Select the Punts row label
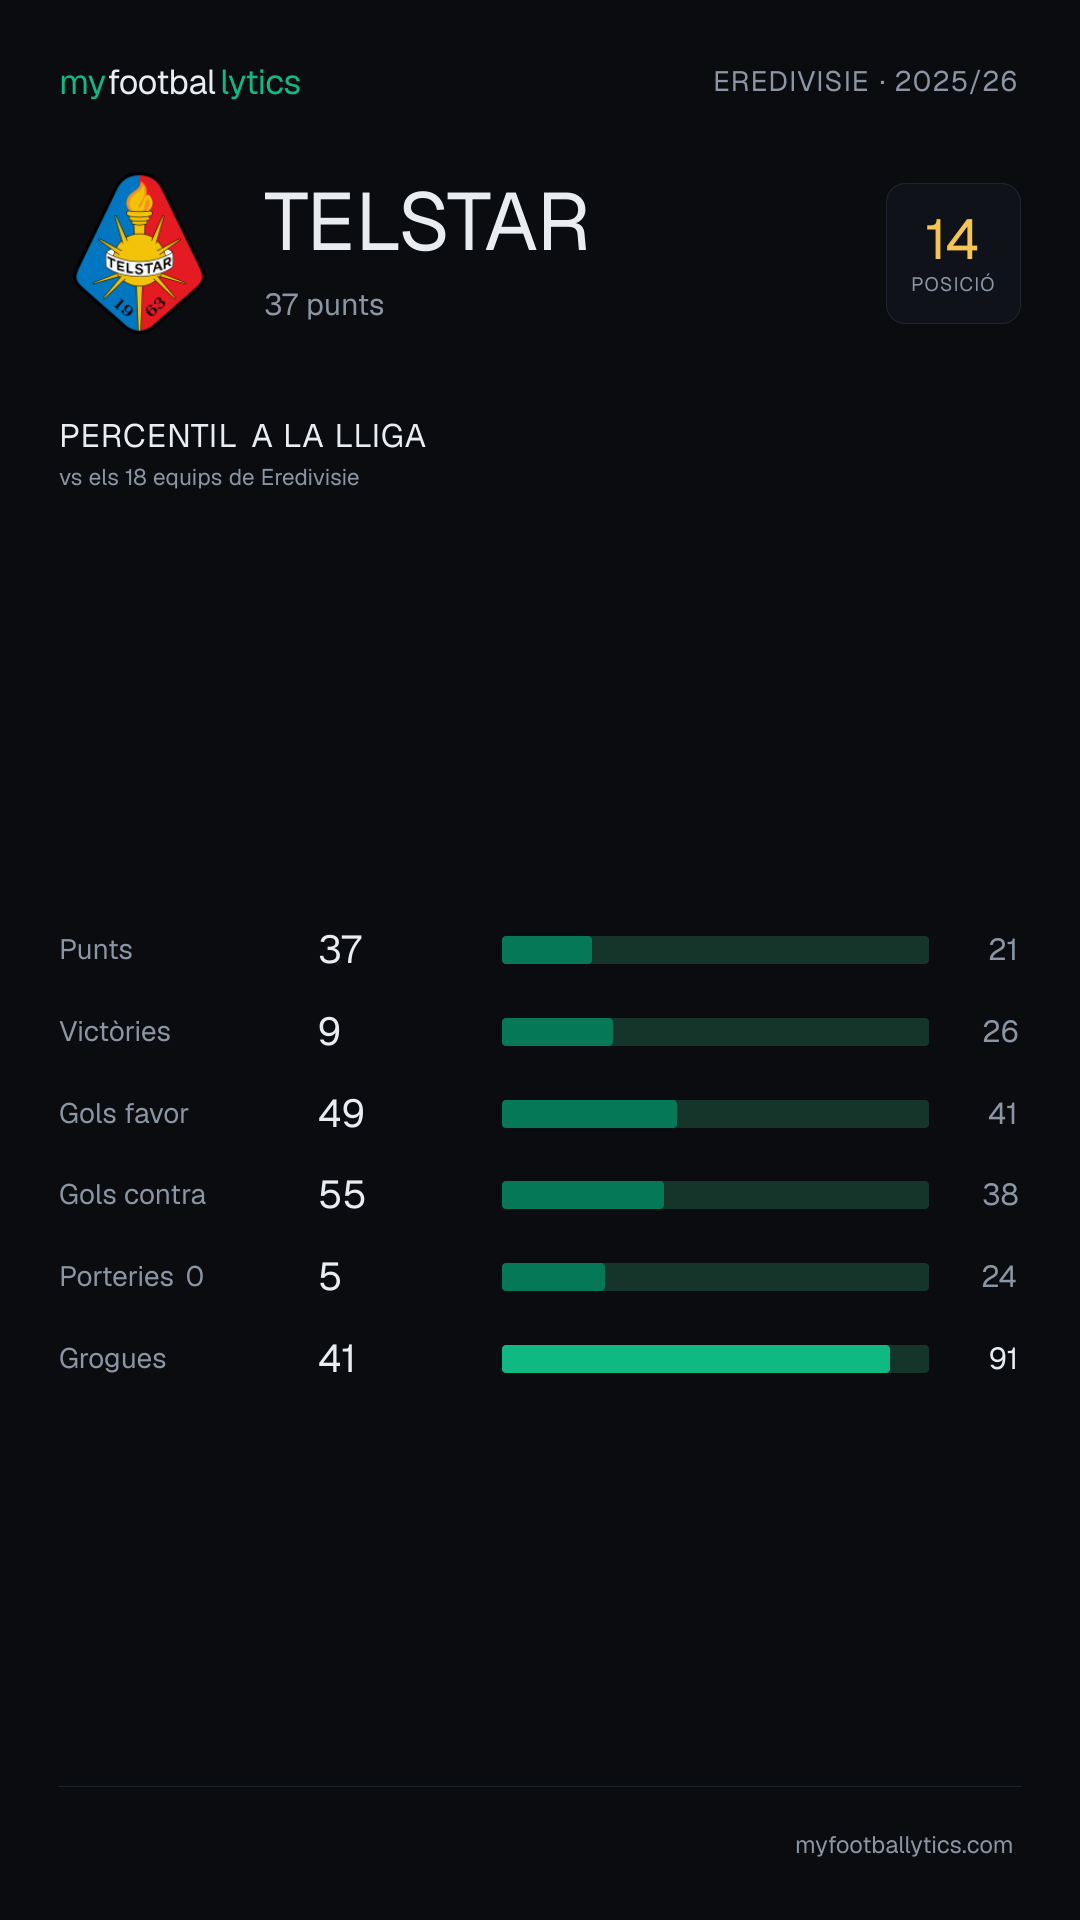1080x1920 pixels. coord(96,949)
